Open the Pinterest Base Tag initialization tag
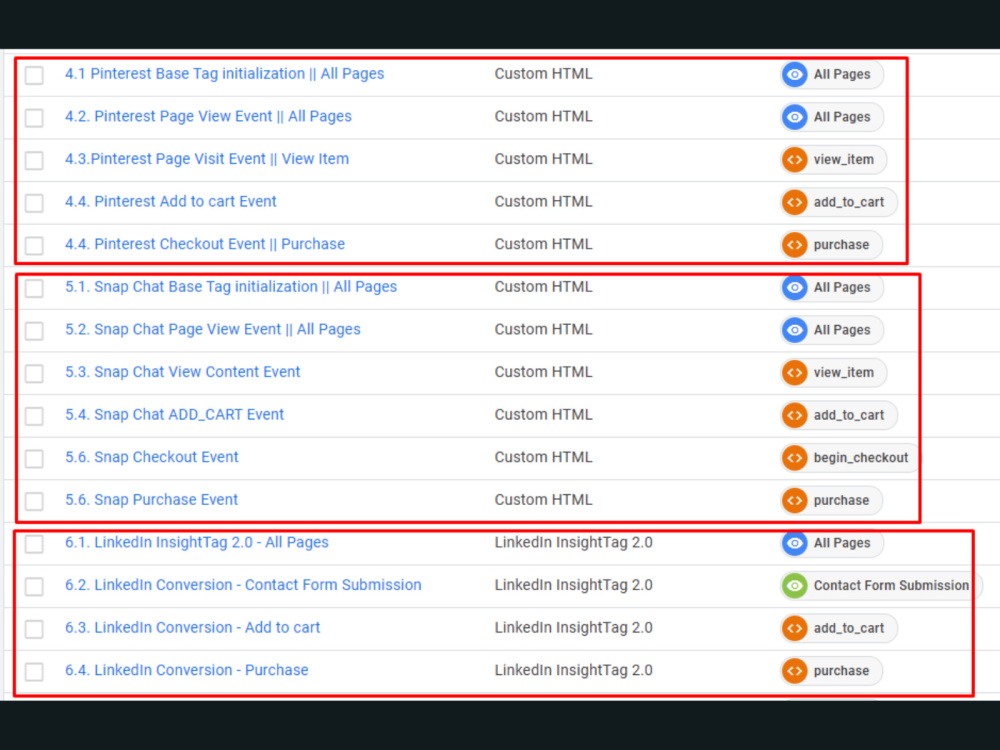 tap(224, 74)
